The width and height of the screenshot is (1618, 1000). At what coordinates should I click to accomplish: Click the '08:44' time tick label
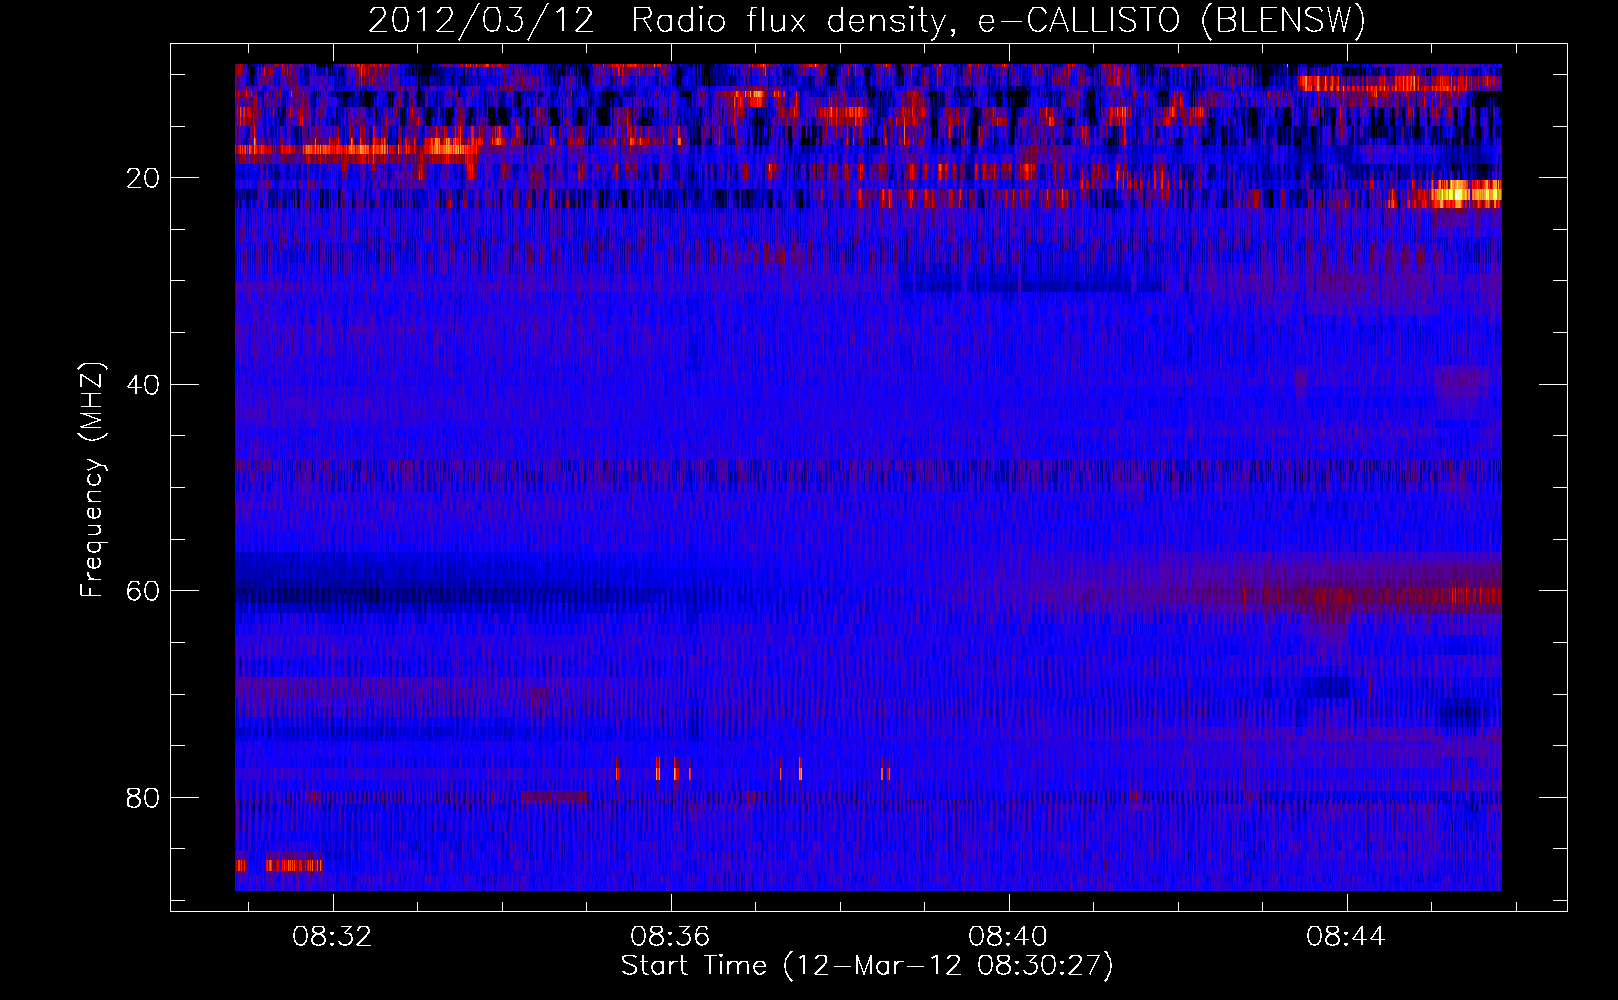(x=1346, y=936)
